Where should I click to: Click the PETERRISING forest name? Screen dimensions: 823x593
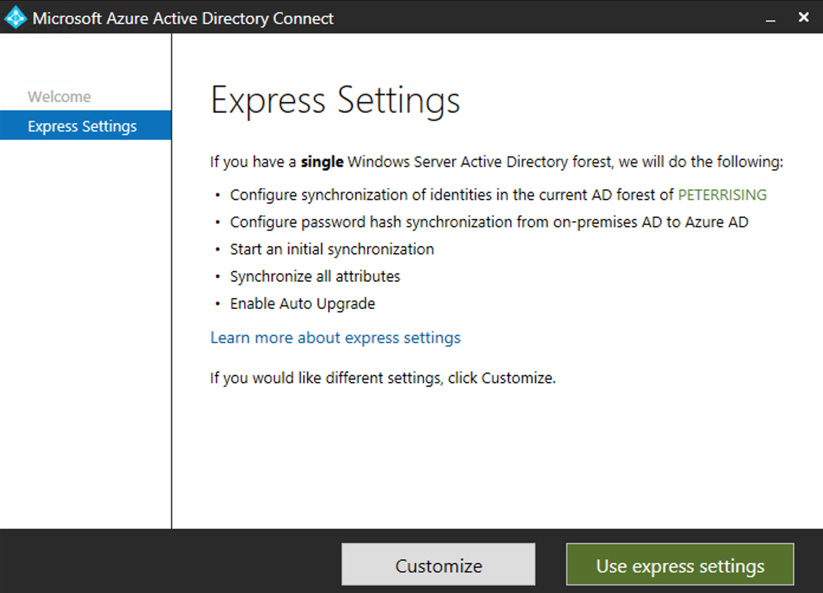[x=722, y=195]
